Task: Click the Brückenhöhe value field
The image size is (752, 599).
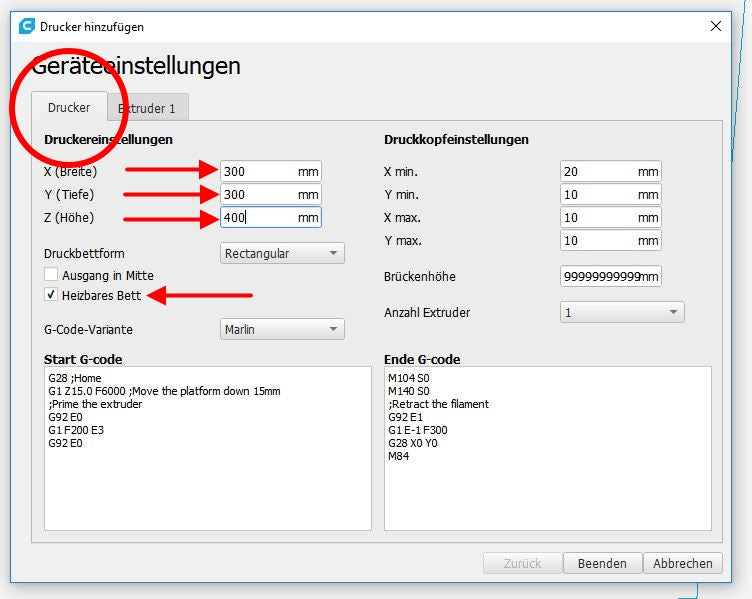Action: [x=611, y=276]
